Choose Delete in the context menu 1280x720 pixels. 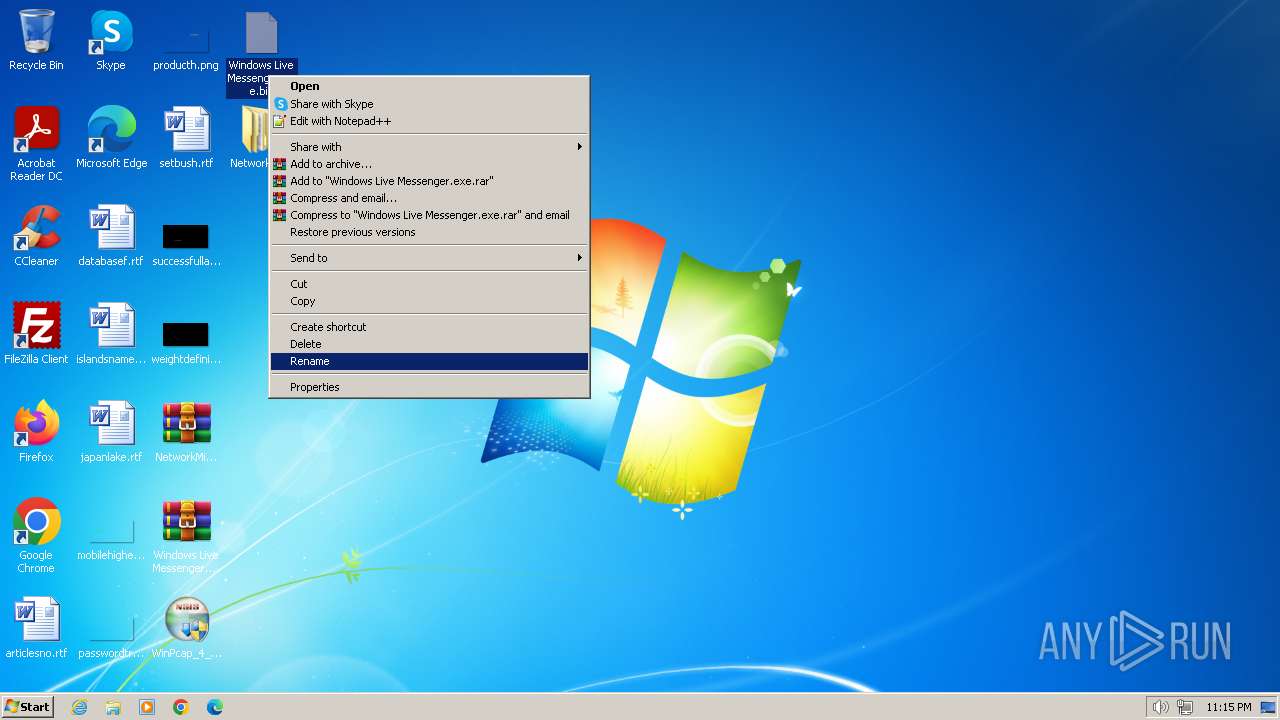click(x=429, y=344)
